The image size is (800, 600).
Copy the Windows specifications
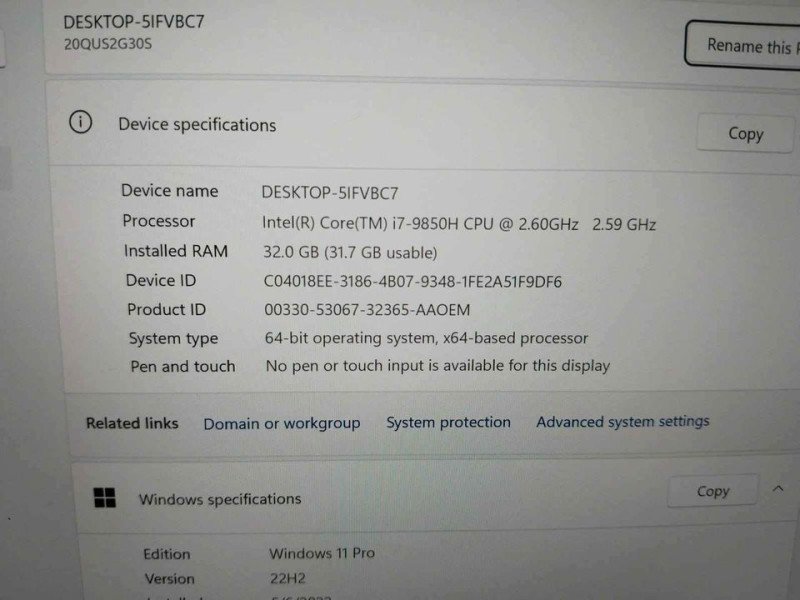713,491
